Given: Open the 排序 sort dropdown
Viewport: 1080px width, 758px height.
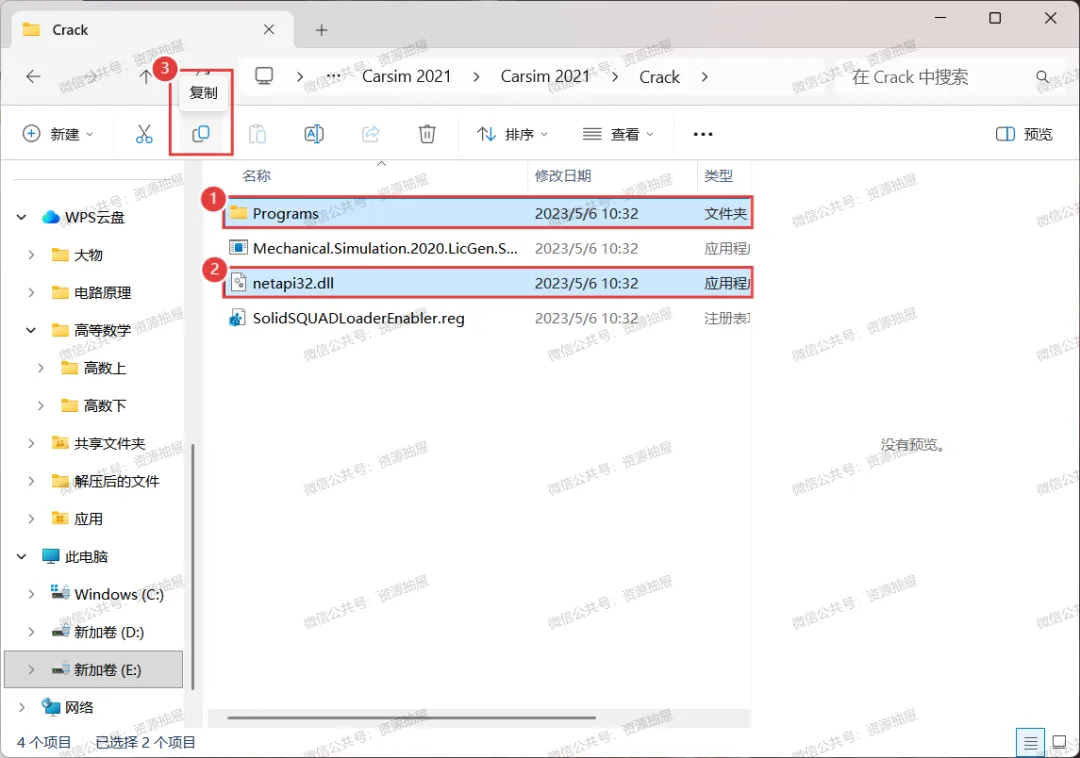Looking at the screenshot, I should click(512, 134).
